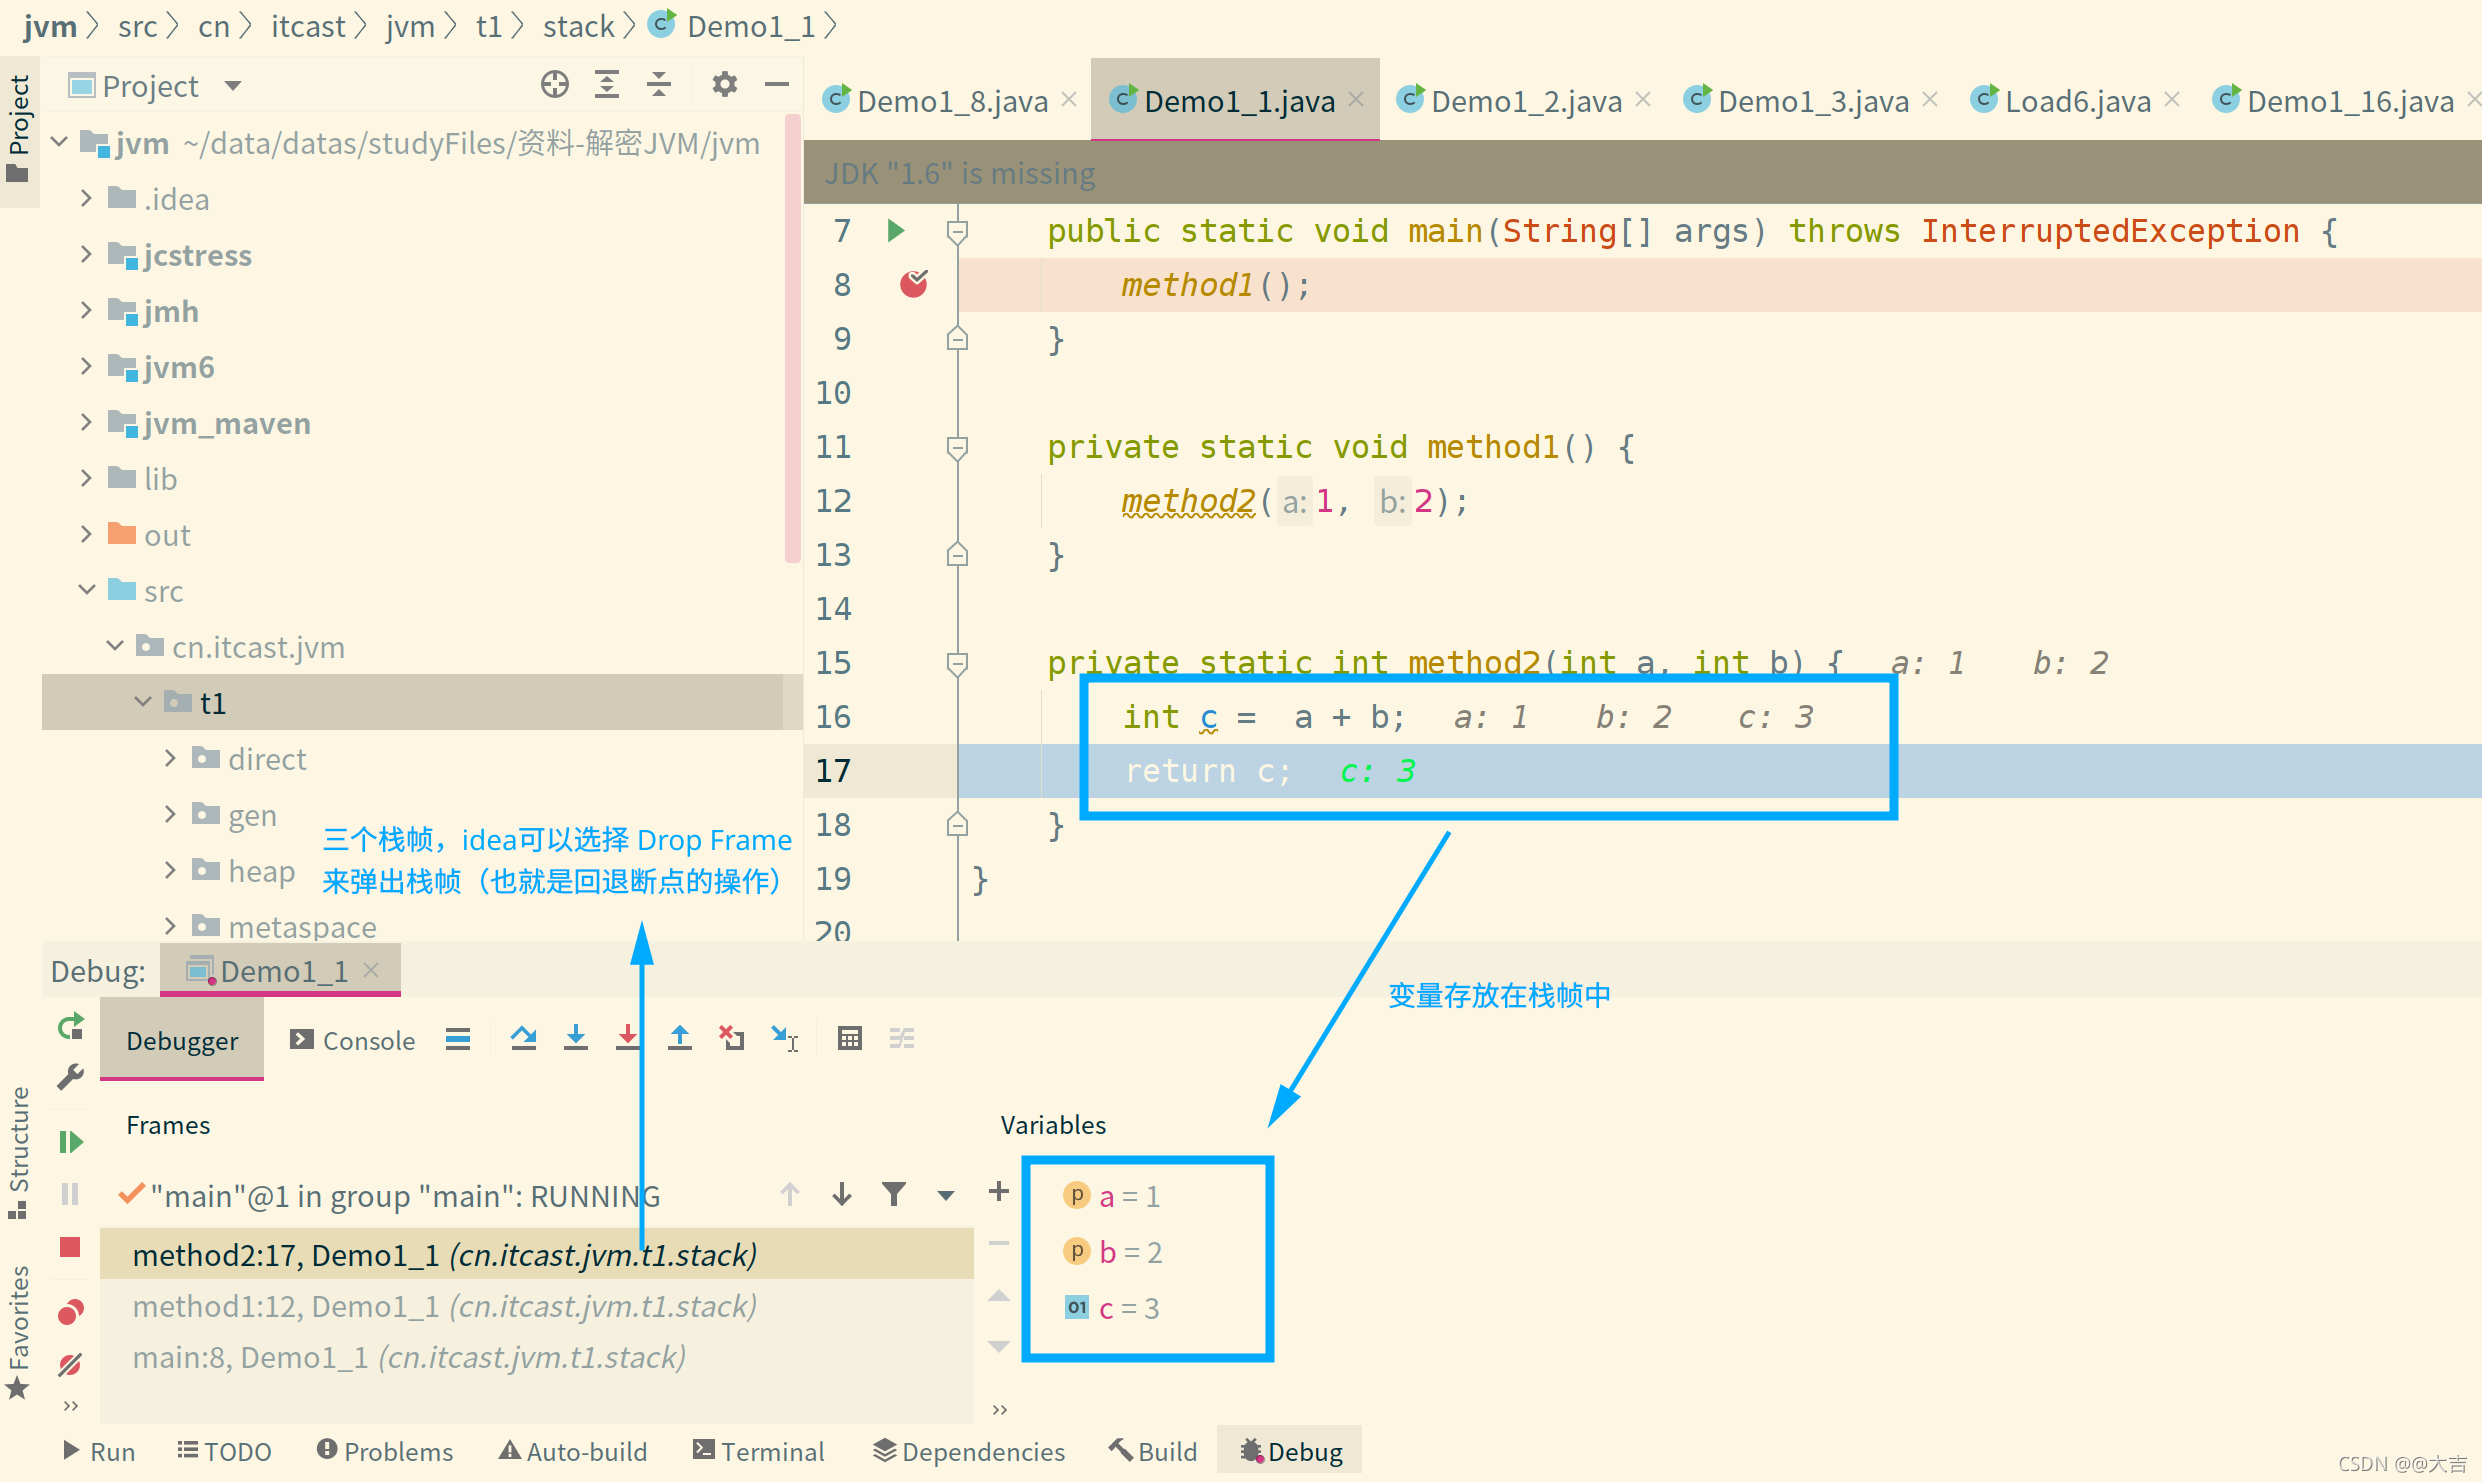Click the Force Step Into red icon
Viewport: 2482px width, 1482px height.
[x=628, y=1038]
